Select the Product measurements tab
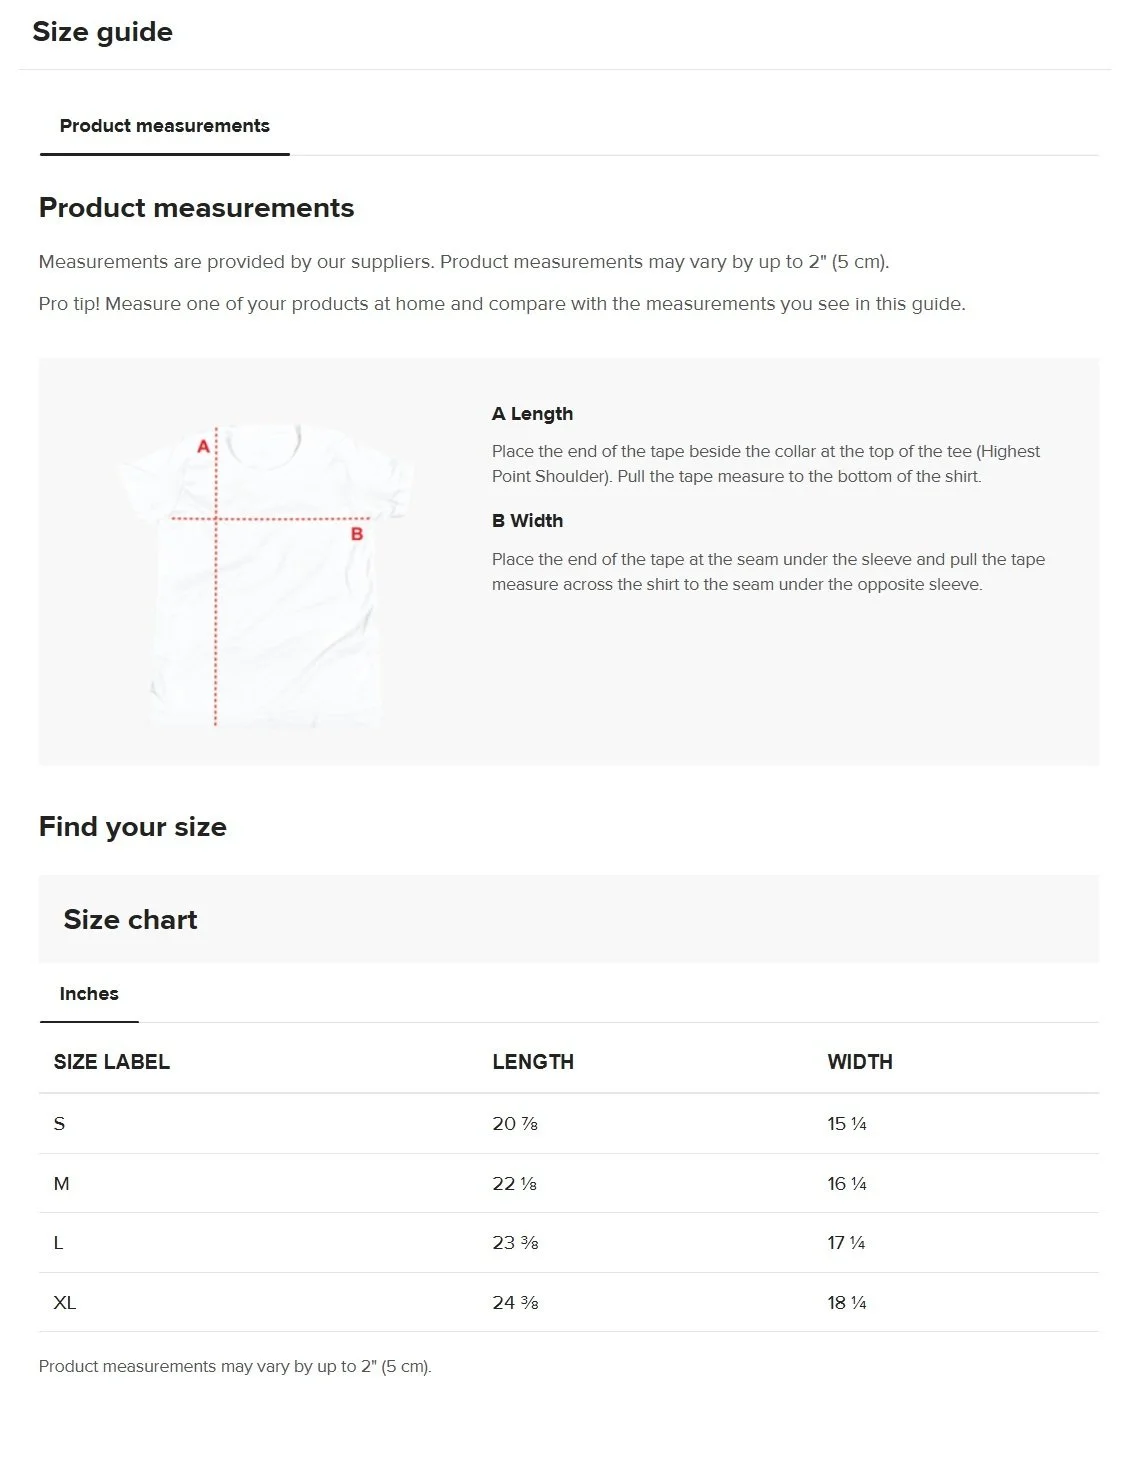 [x=165, y=126]
